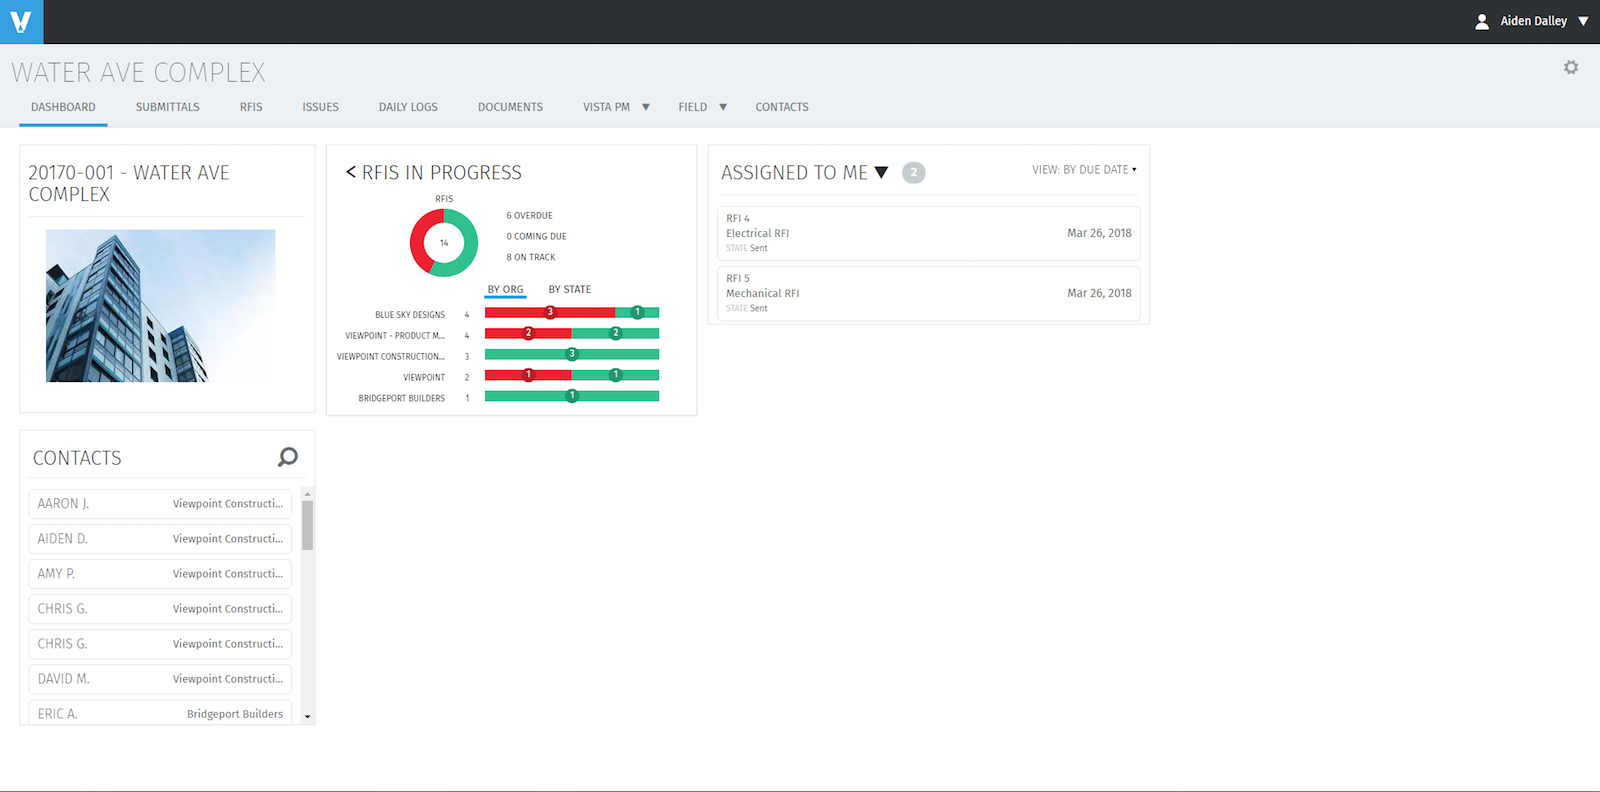1600x792 pixels.
Task: Open the Submittals tab
Action: (x=168, y=107)
